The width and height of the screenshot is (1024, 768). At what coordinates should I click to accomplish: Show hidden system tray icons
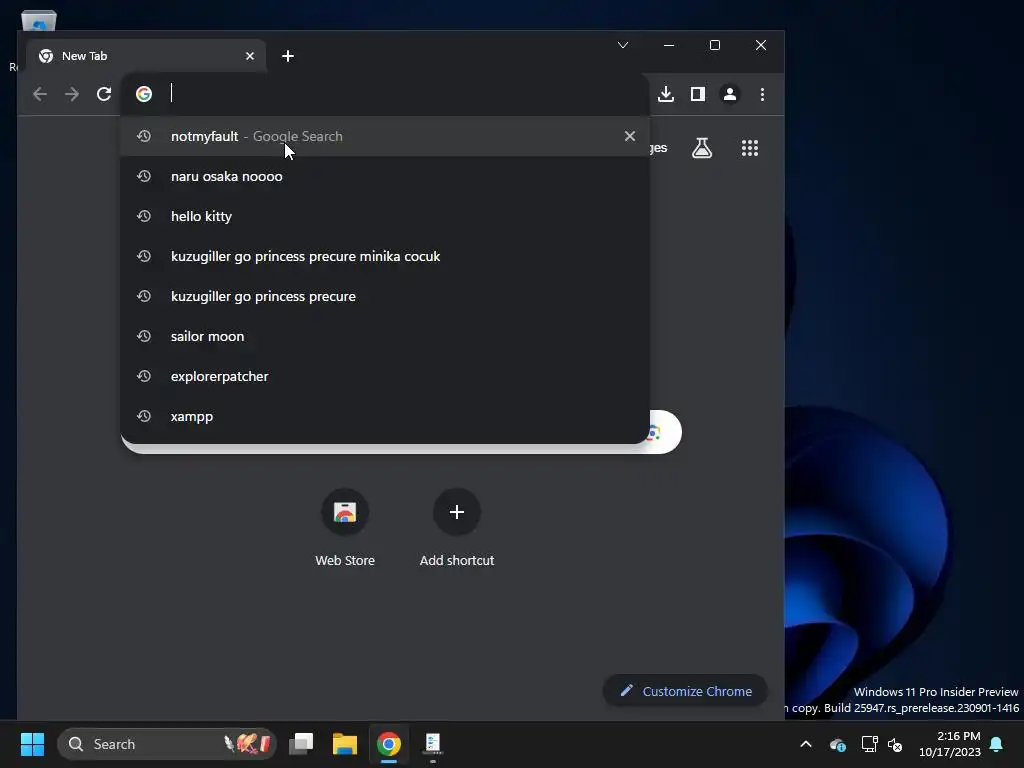(806, 744)
